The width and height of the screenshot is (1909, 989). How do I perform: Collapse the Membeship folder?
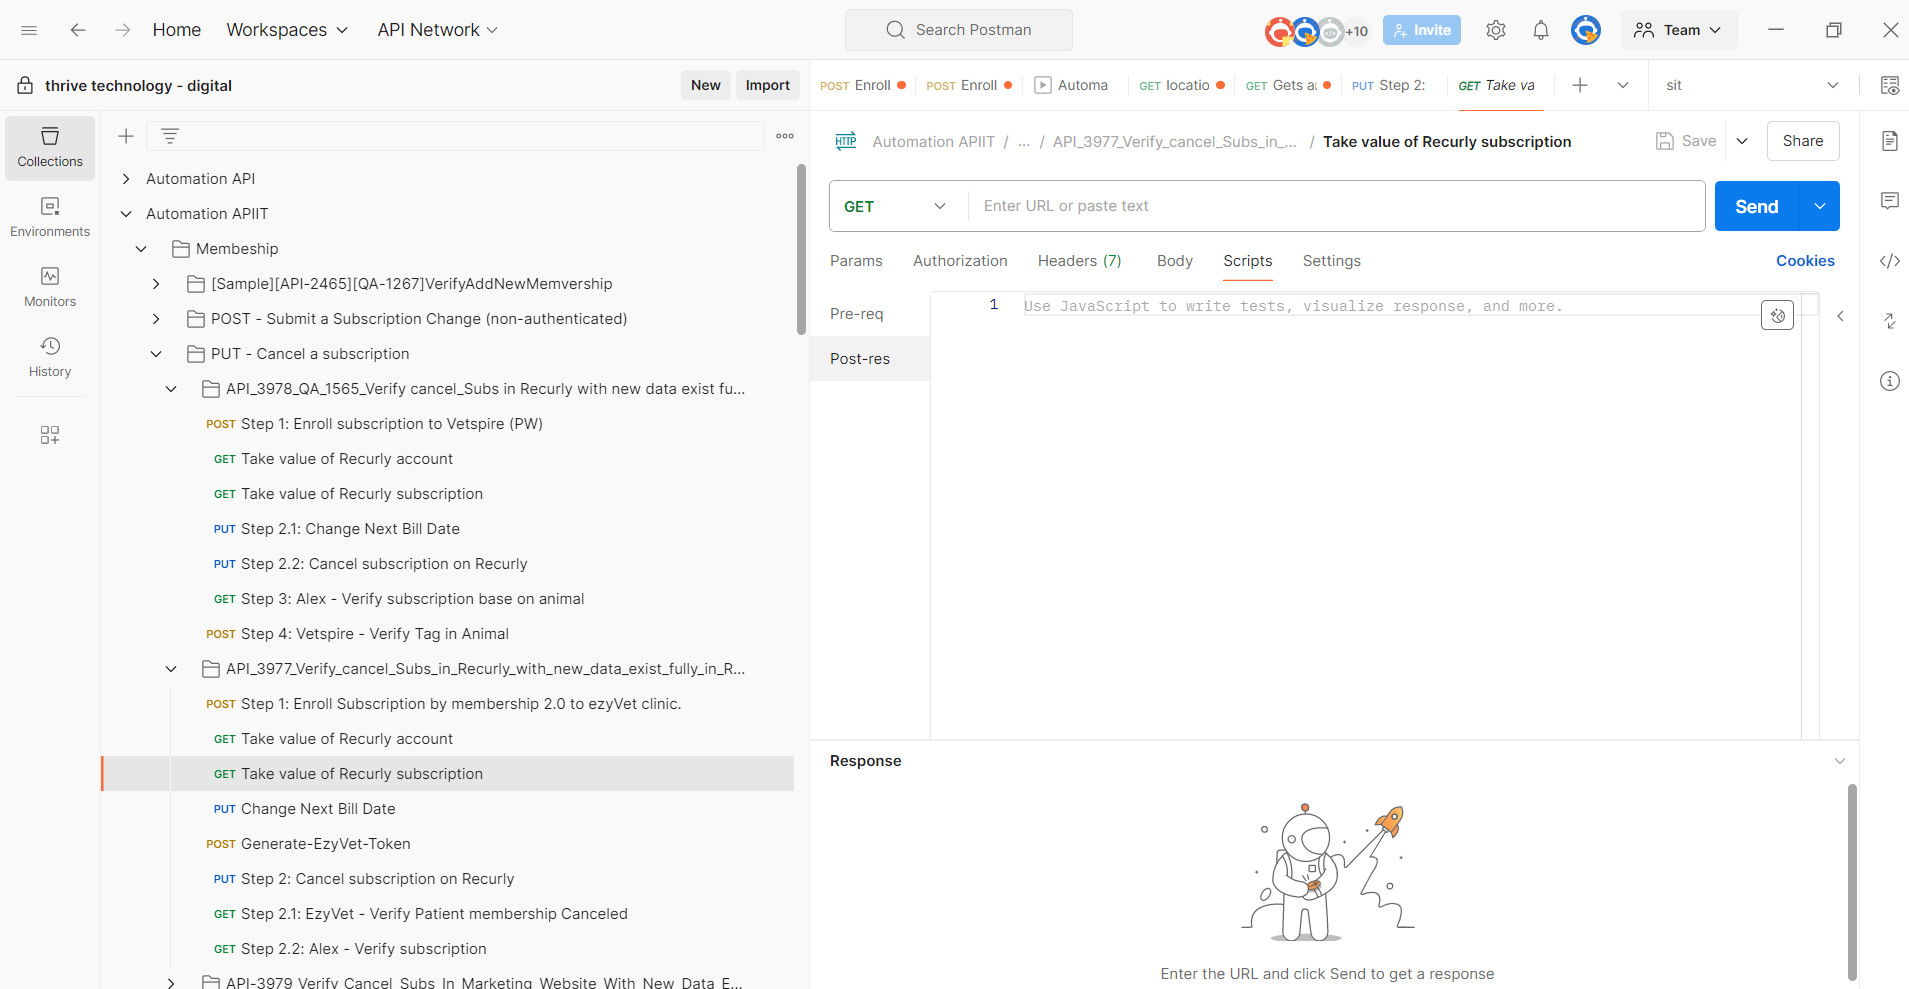141,249
